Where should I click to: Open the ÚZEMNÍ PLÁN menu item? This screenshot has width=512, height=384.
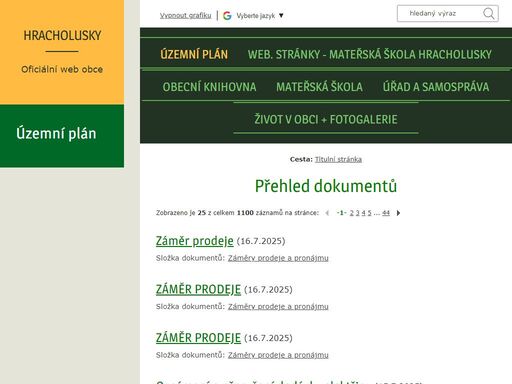click(x=194, y=54)
